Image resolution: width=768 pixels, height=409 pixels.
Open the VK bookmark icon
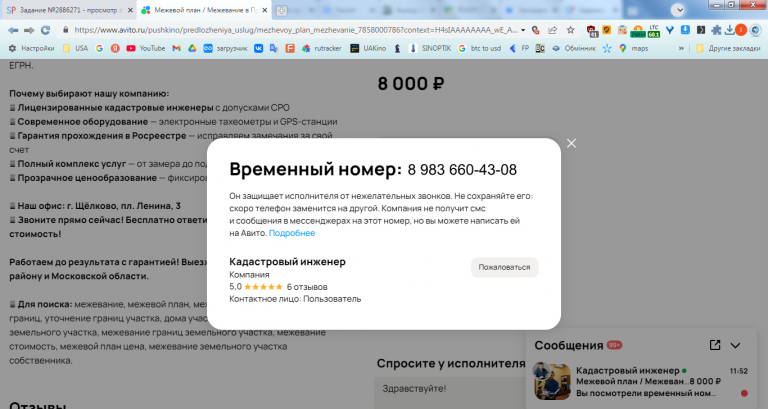pos(258,48)
